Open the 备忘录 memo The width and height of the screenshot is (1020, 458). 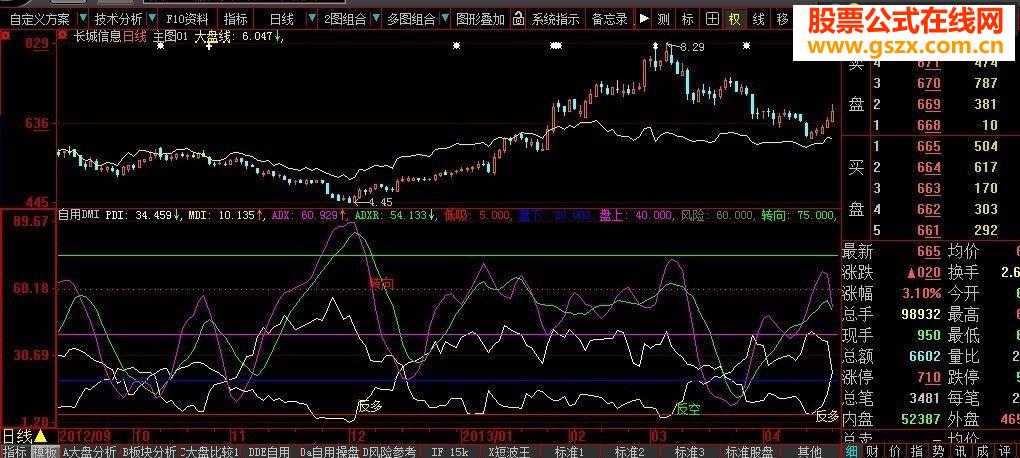(610, 19)
